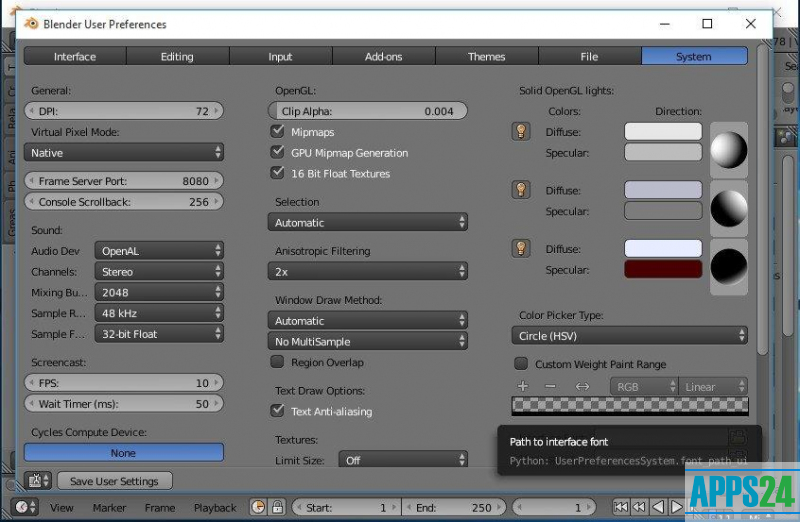Click the timeline End frame field

pos(454,507)
